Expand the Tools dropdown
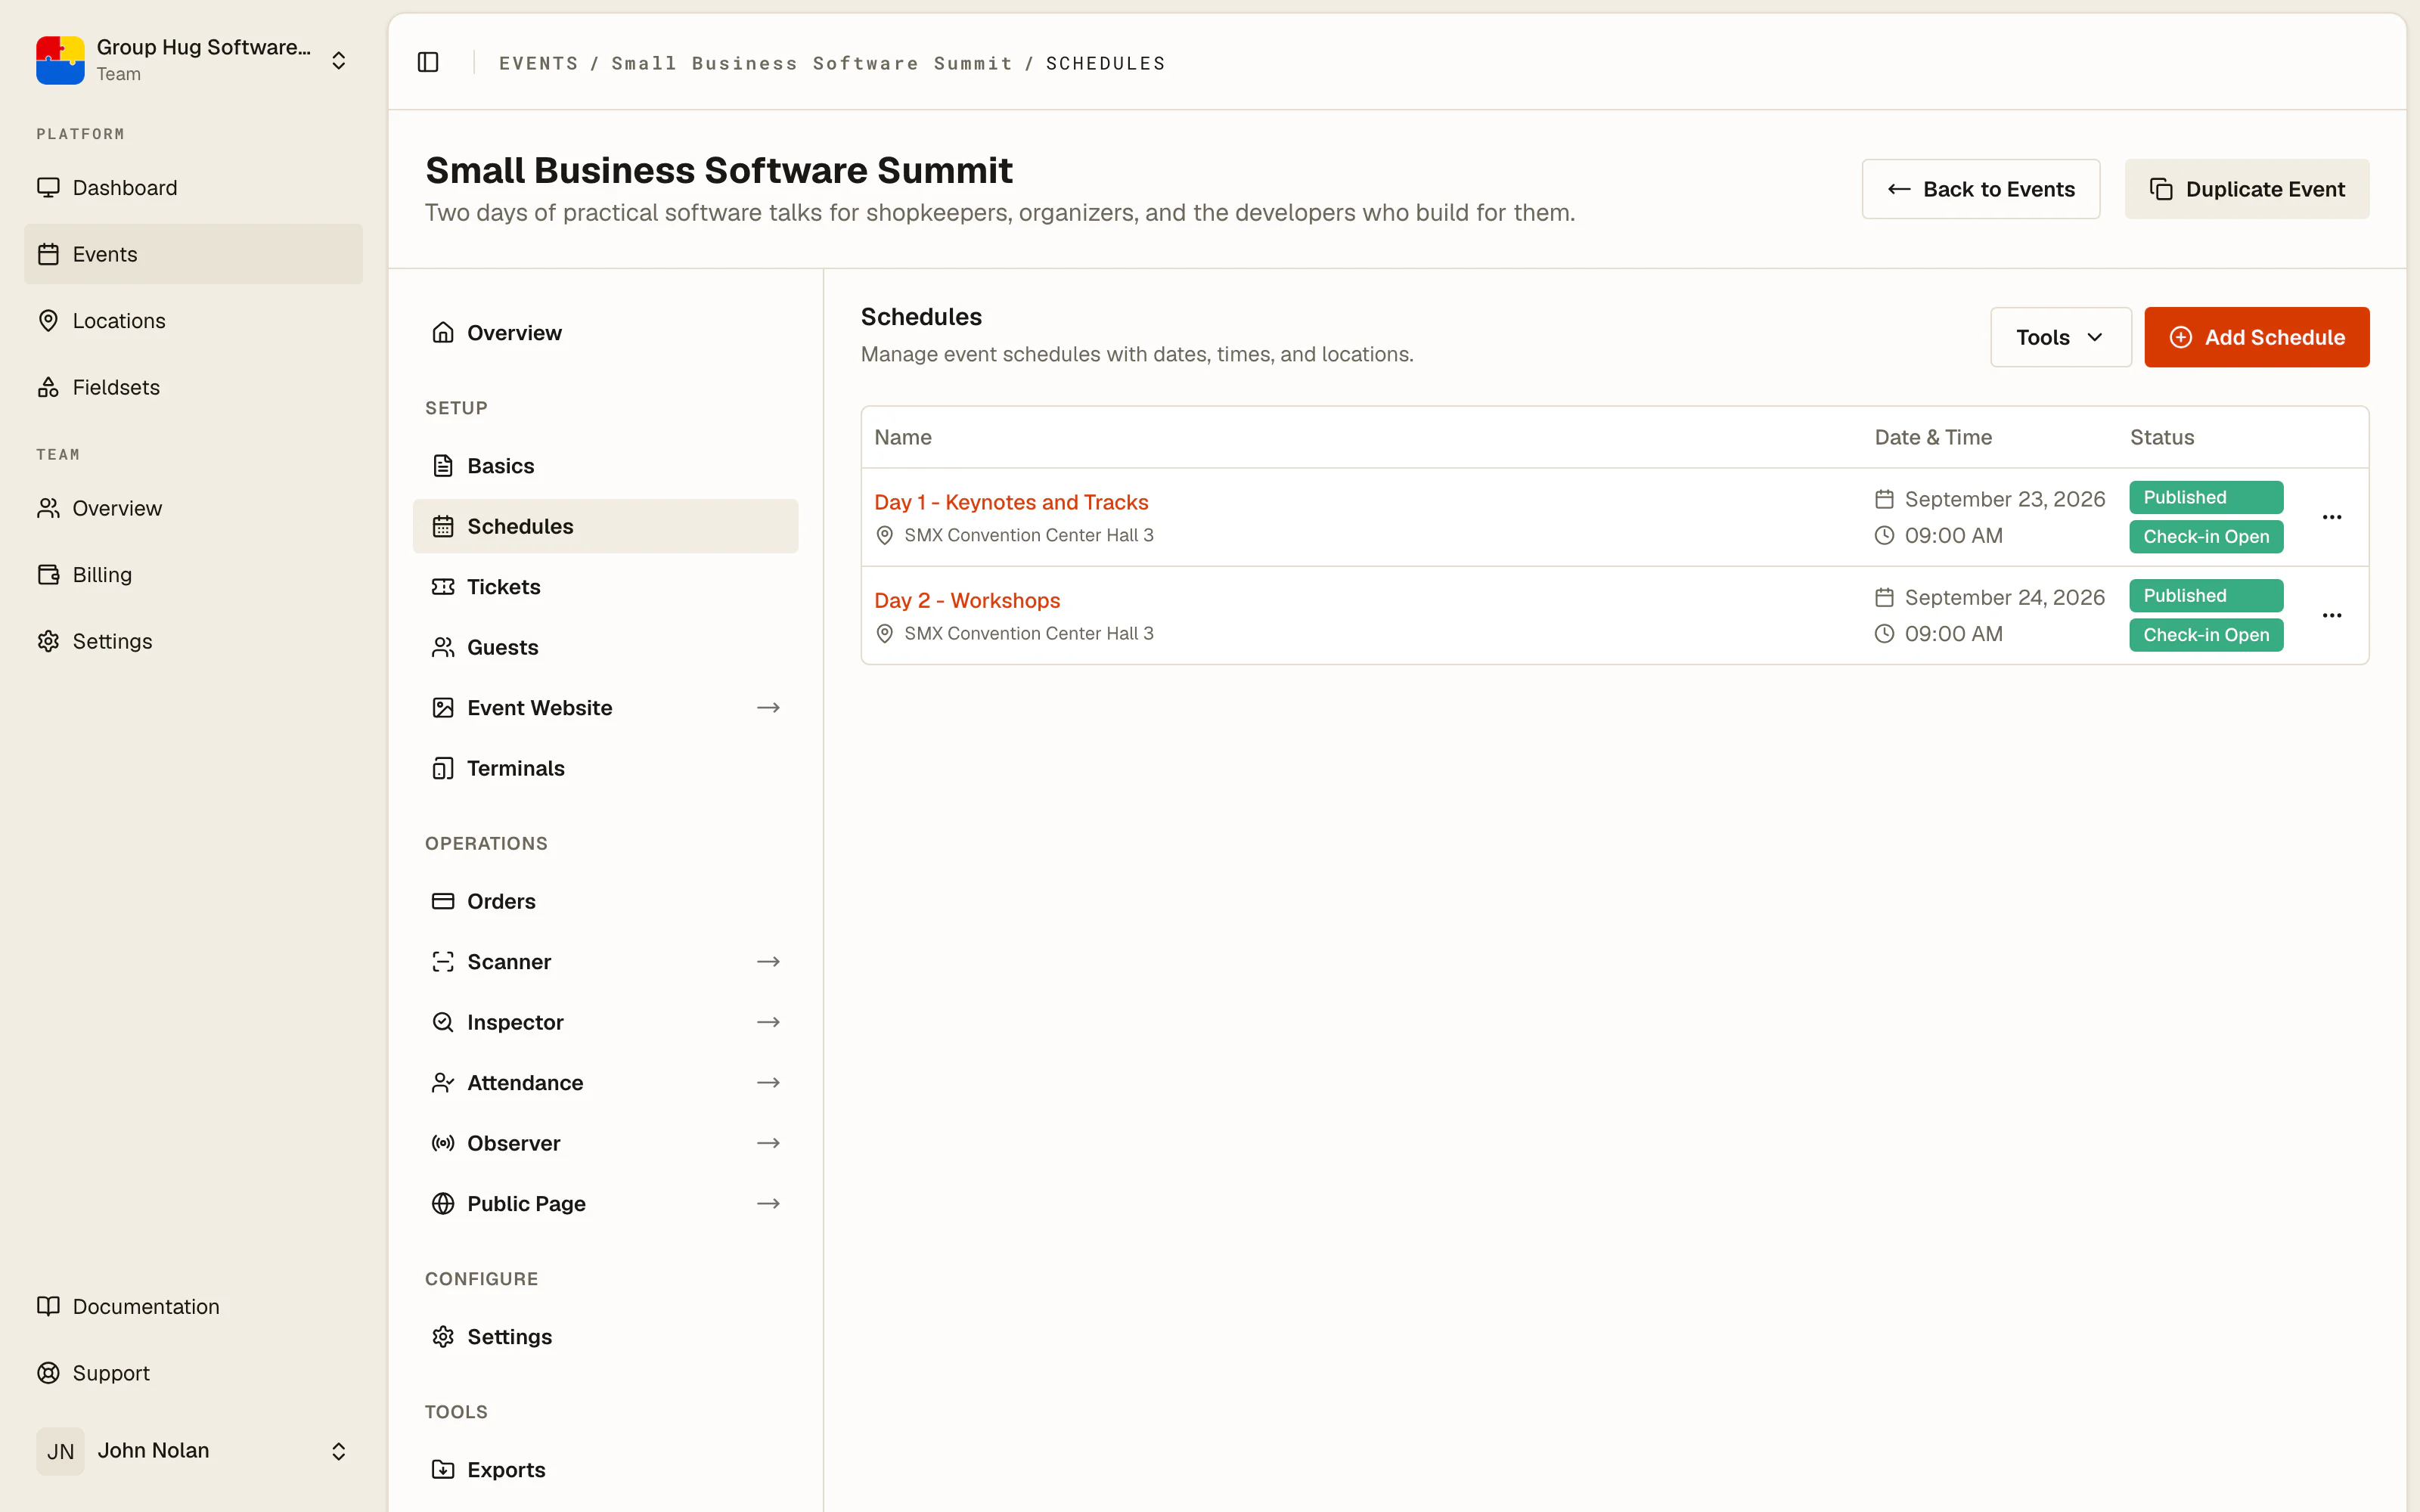2420x1512 pixels. pyautogui.click(x=2060, y=337)
